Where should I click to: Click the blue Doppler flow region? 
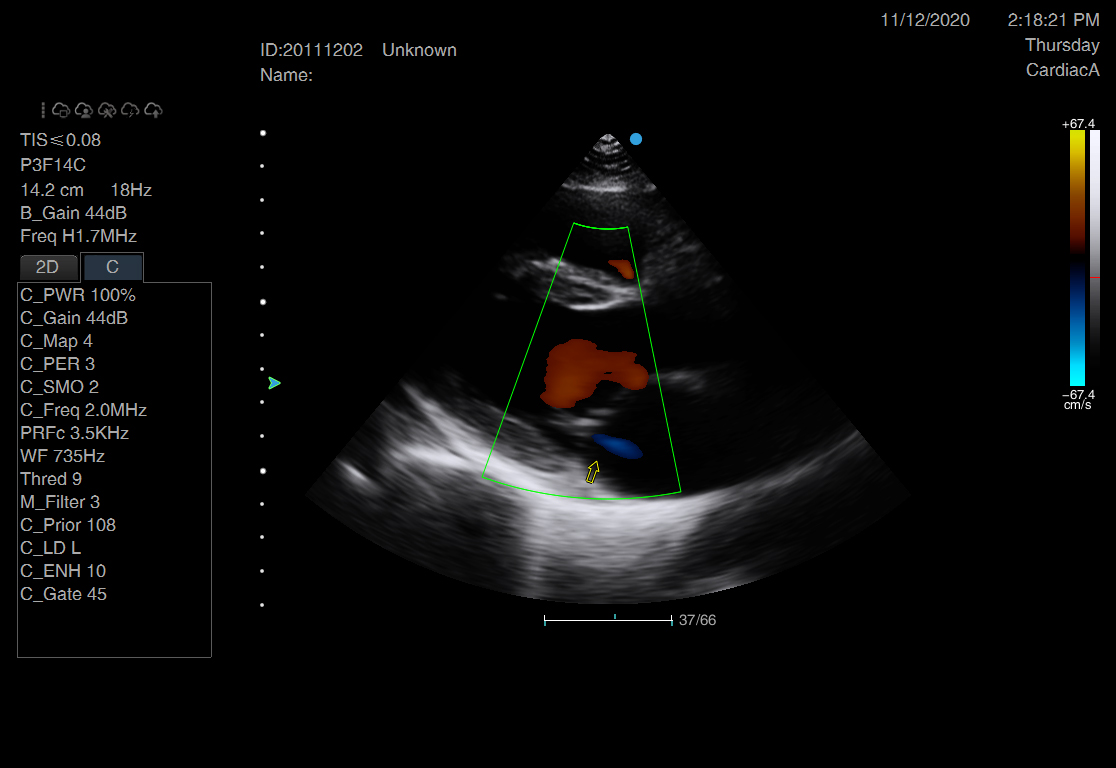click(617, 446)
